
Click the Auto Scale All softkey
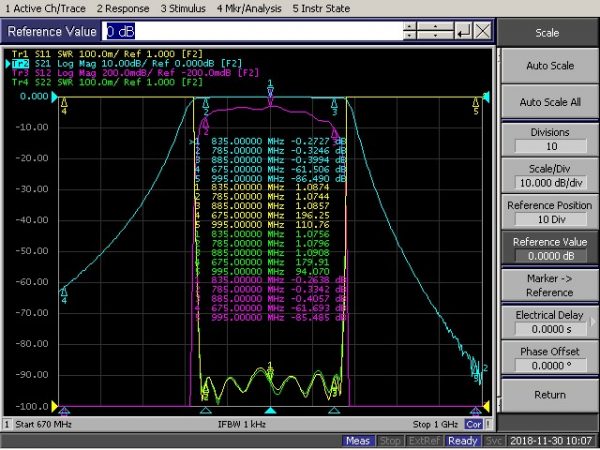tap(550, 102)
